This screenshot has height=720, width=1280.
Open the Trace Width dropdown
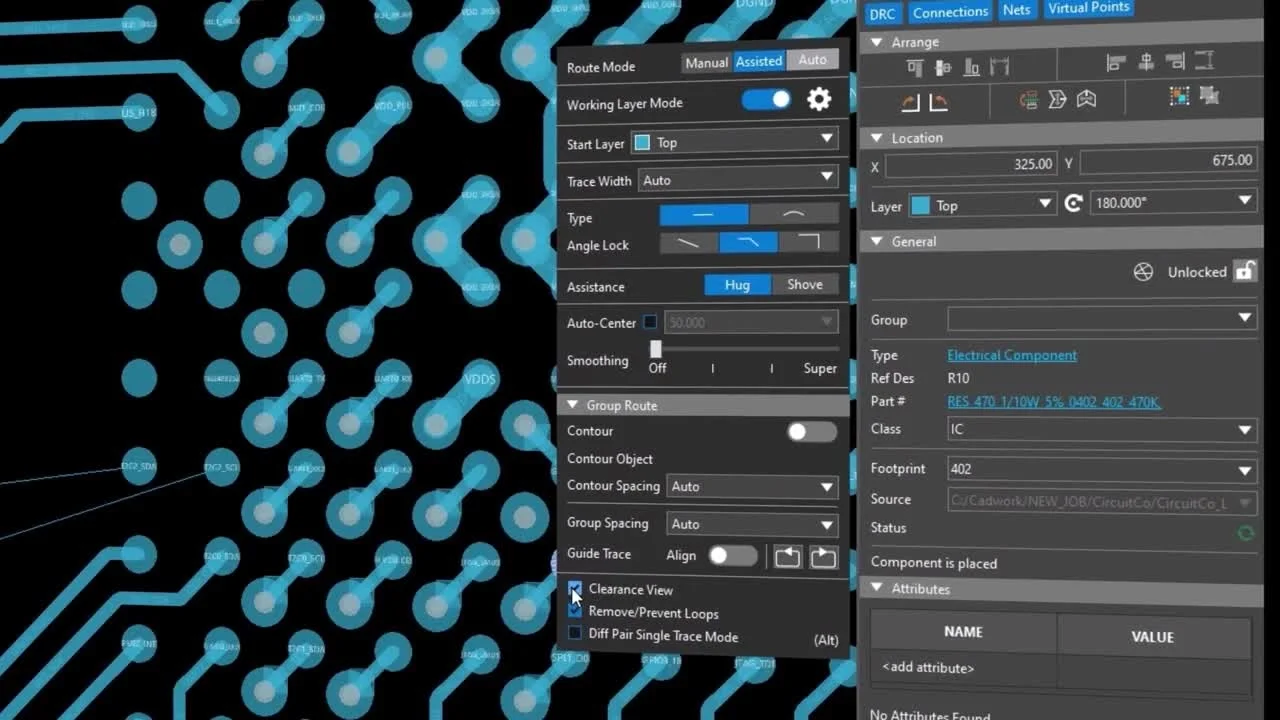(737, 180)
